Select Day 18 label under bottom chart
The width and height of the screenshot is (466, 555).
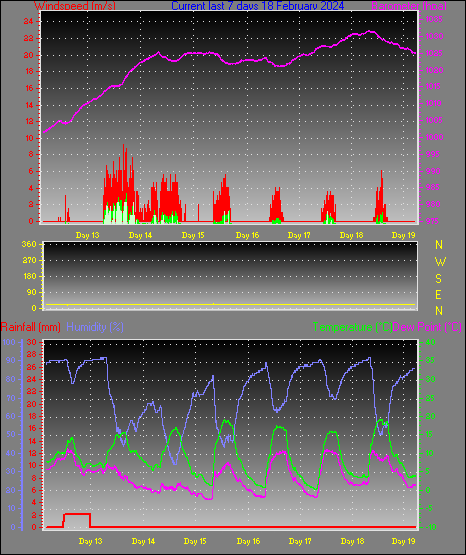352,541
